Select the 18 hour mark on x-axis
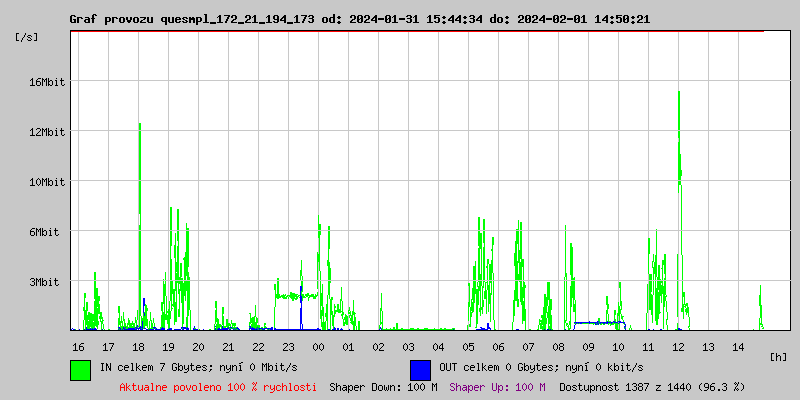 pyautogui.click(x=138, y=346)
